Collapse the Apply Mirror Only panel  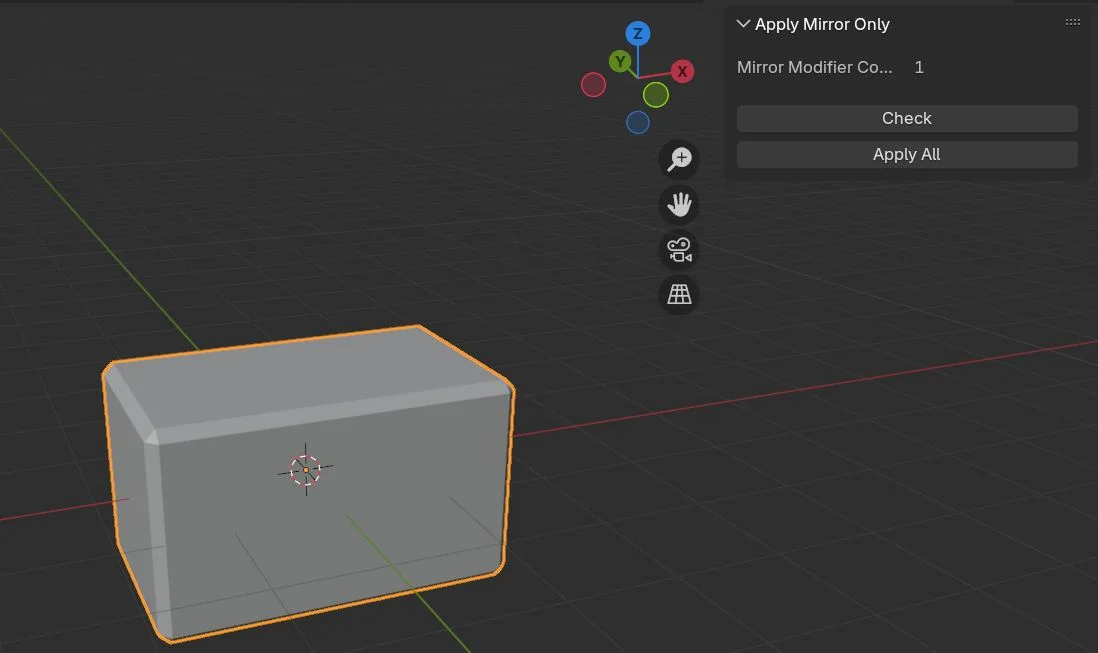(x=743, y=24)
